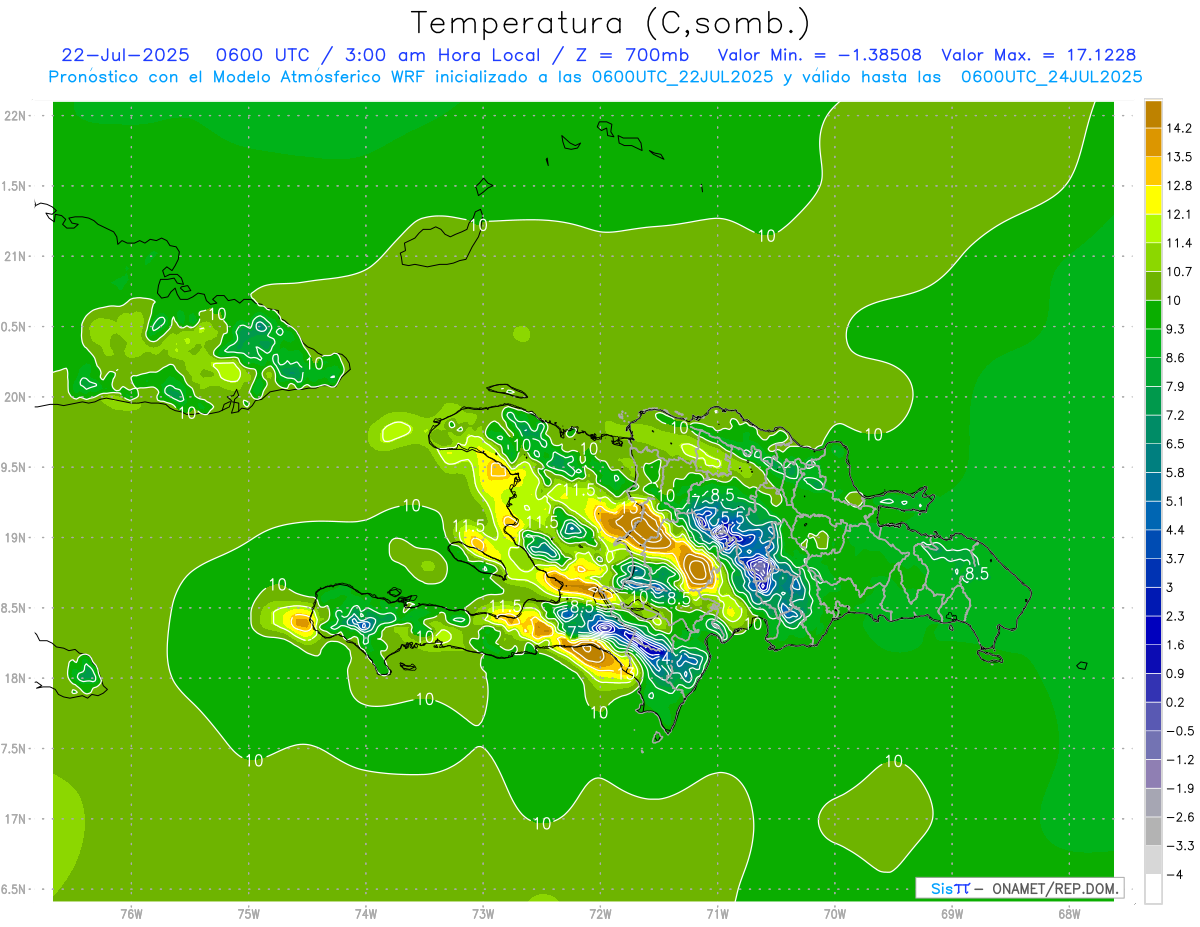Click the "1.6" color scale label
Viewport: 1200px width, 927px height.
click(1177, 645)
